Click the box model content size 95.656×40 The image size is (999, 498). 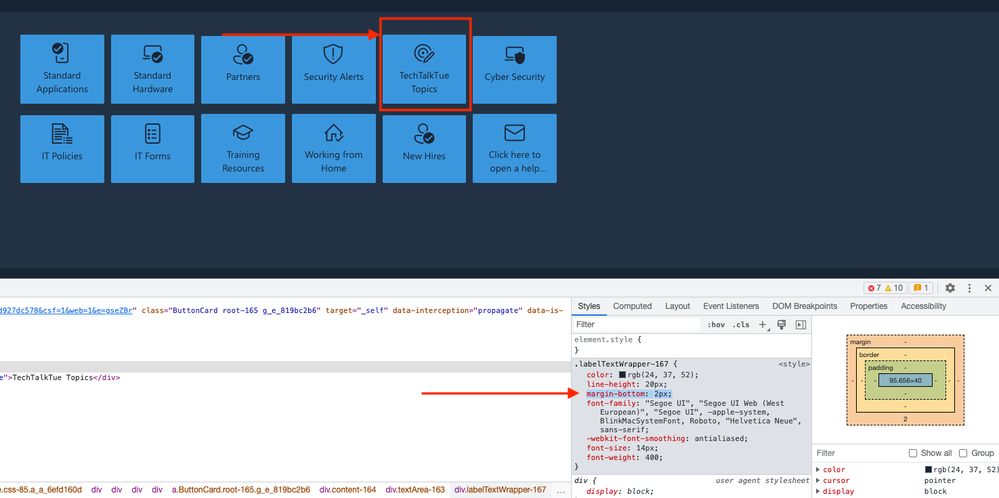pos(905,380)
